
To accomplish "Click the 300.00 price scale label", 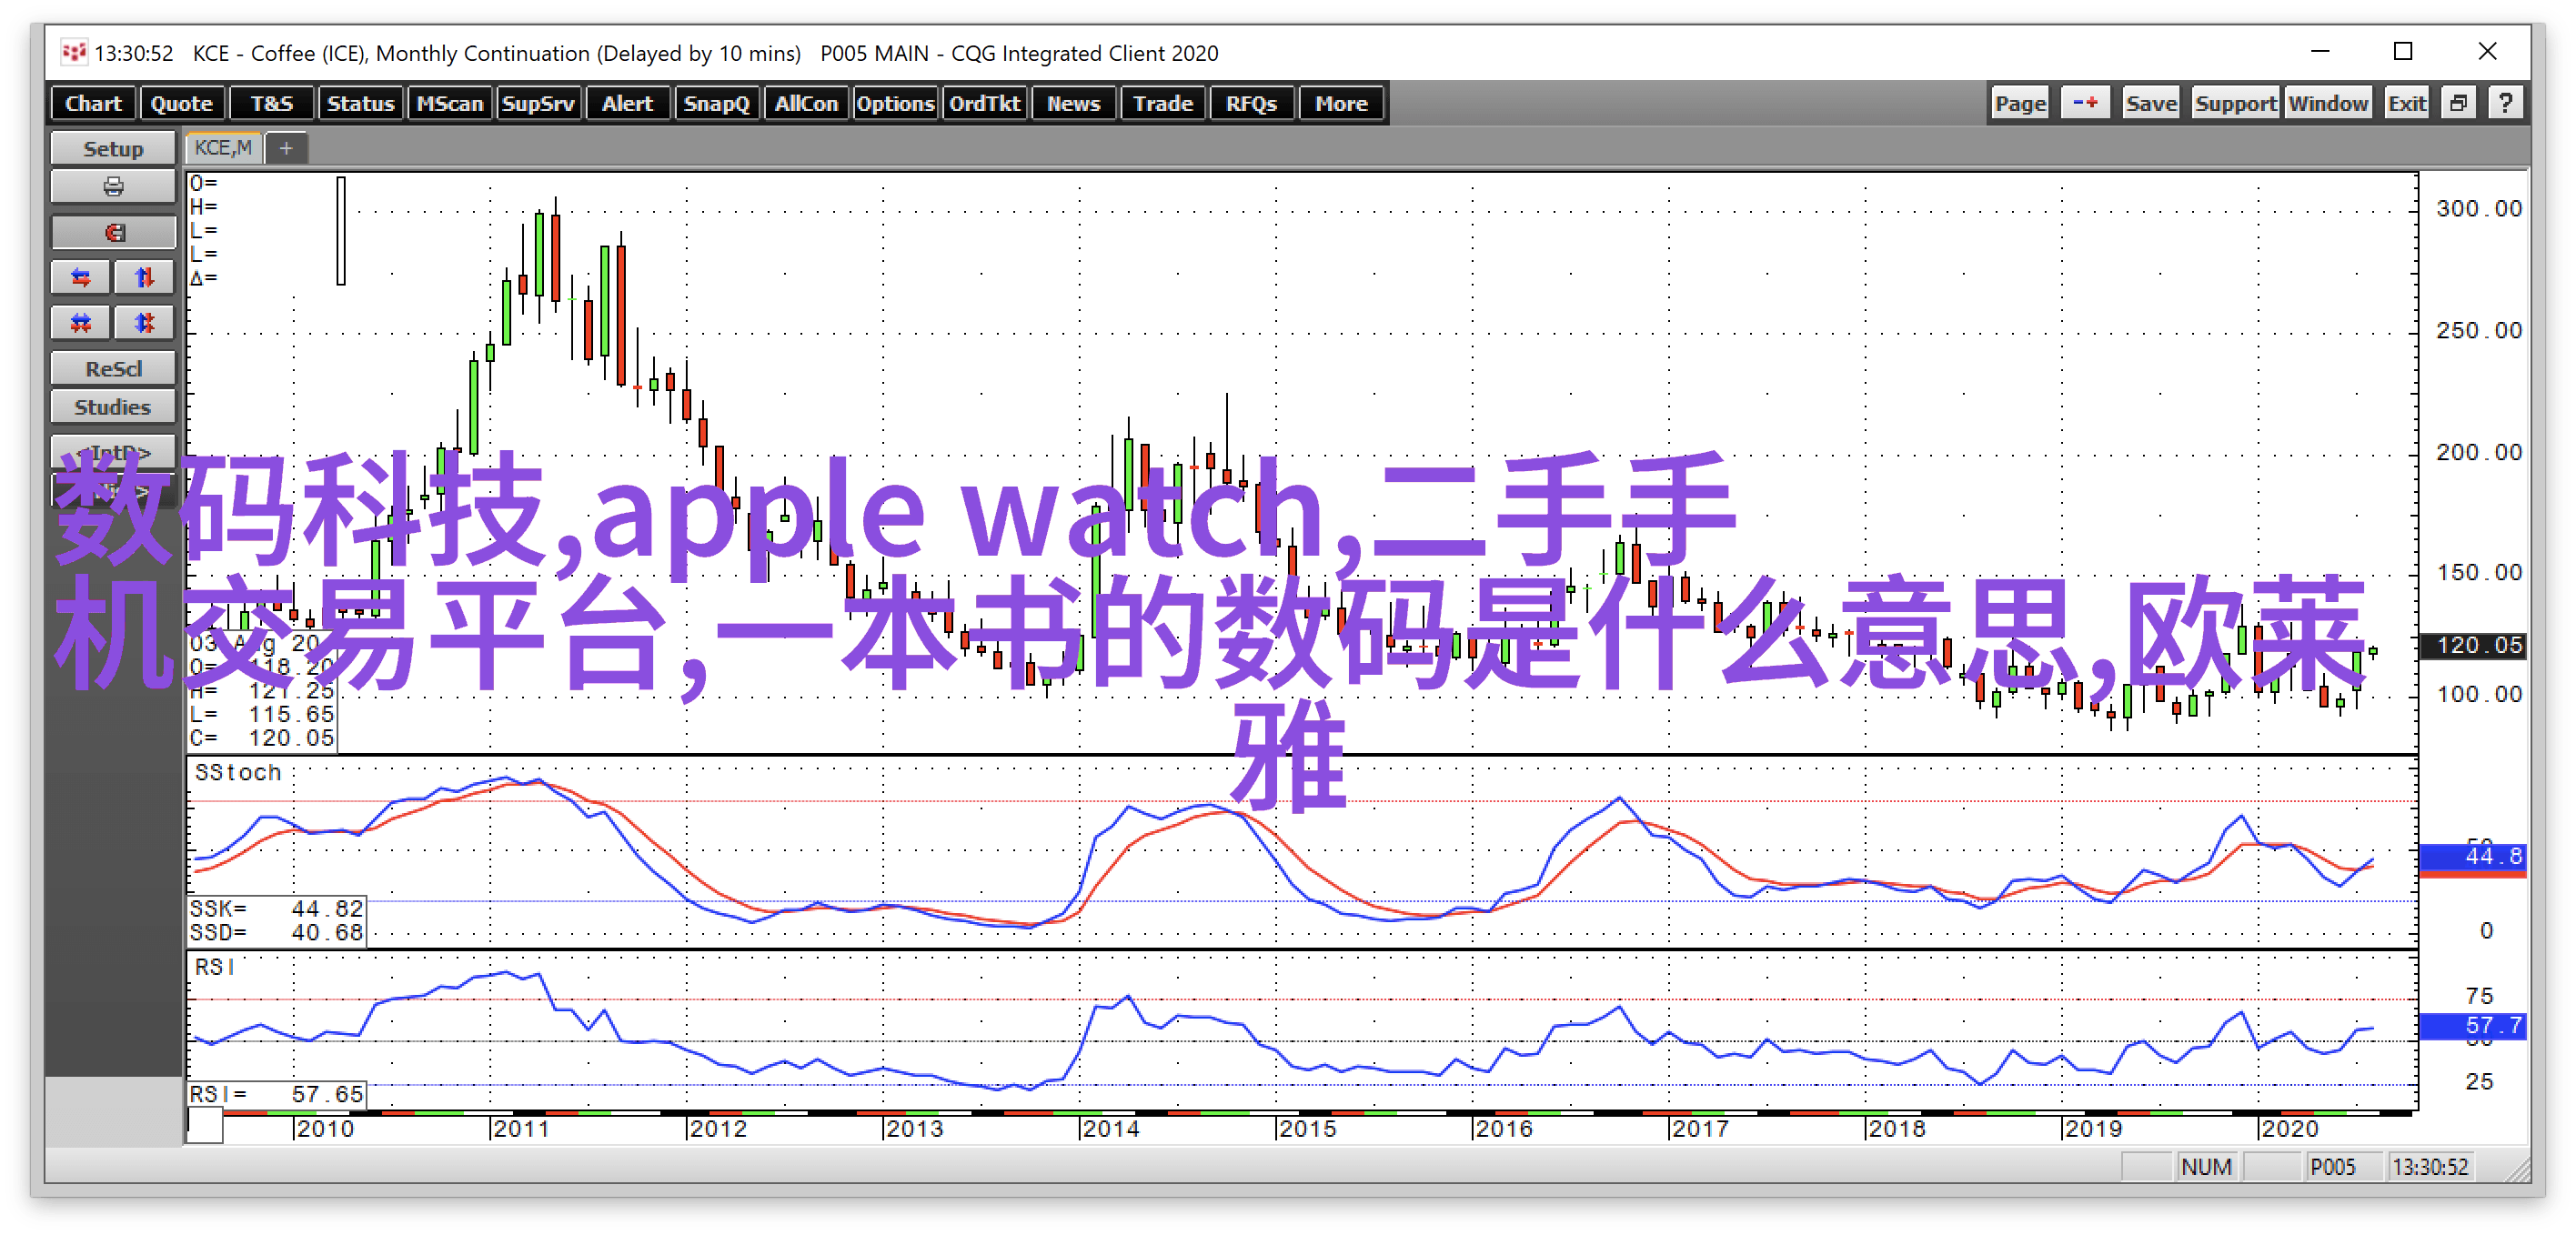I will tap(2479, 208).
